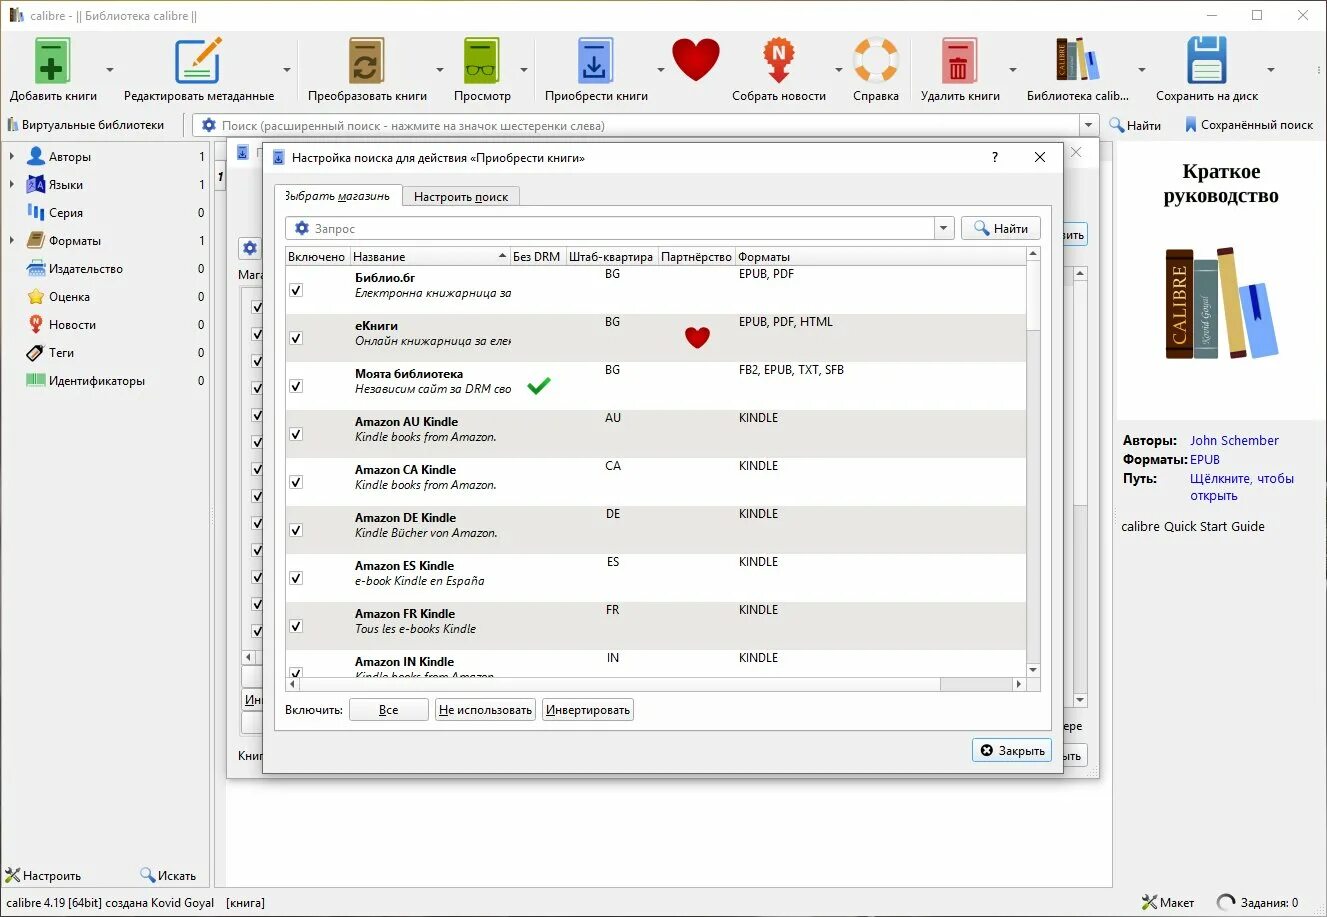Image resolution: width=1327 pixels, height=917 pixels.
Task: Open Библиотека calibre books icon
Action: pyautogui.click(x=1077, y=61)
